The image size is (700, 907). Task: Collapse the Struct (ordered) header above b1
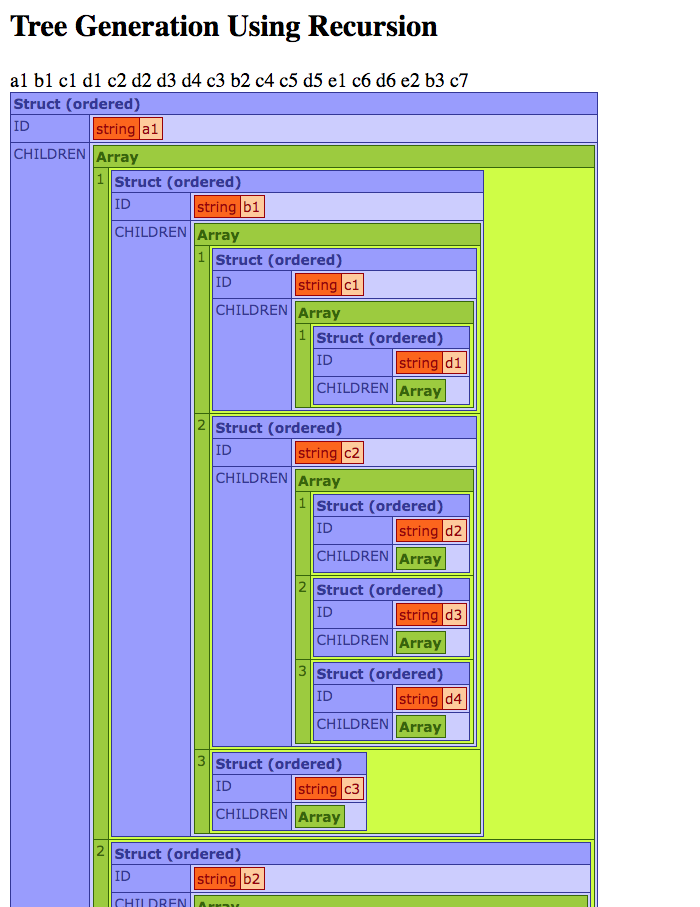(297, 182)
